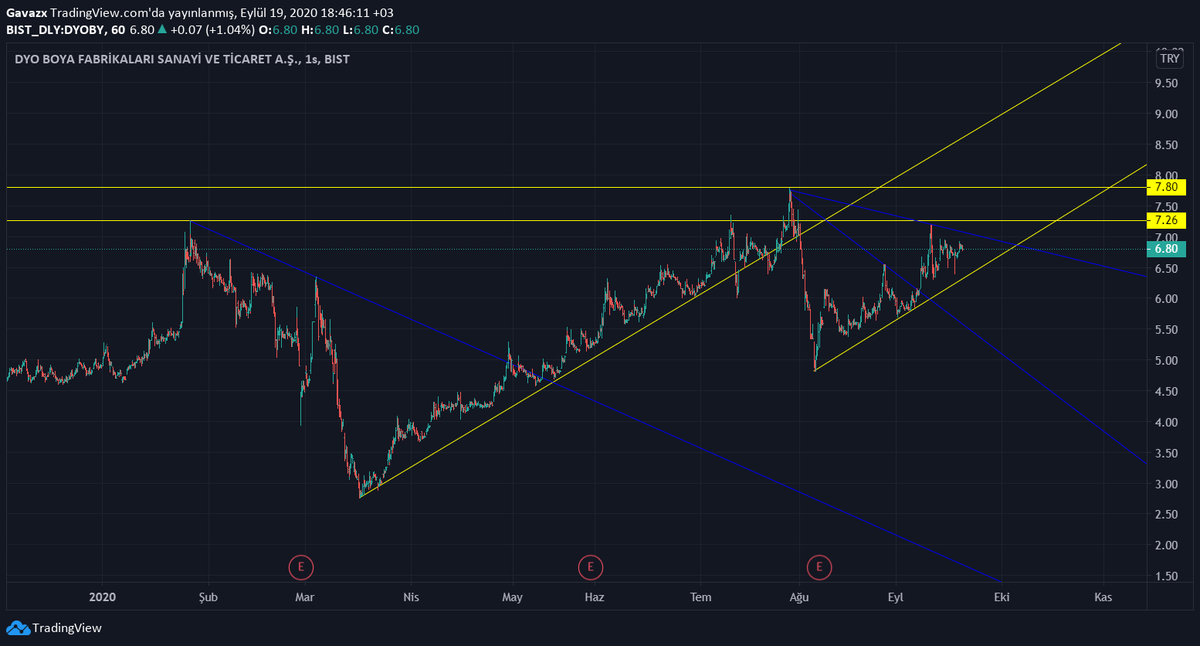The height and width of the screenshot is (646, 1200).
Task: Click the Ağu month label
Action: (x=798, y=597)
